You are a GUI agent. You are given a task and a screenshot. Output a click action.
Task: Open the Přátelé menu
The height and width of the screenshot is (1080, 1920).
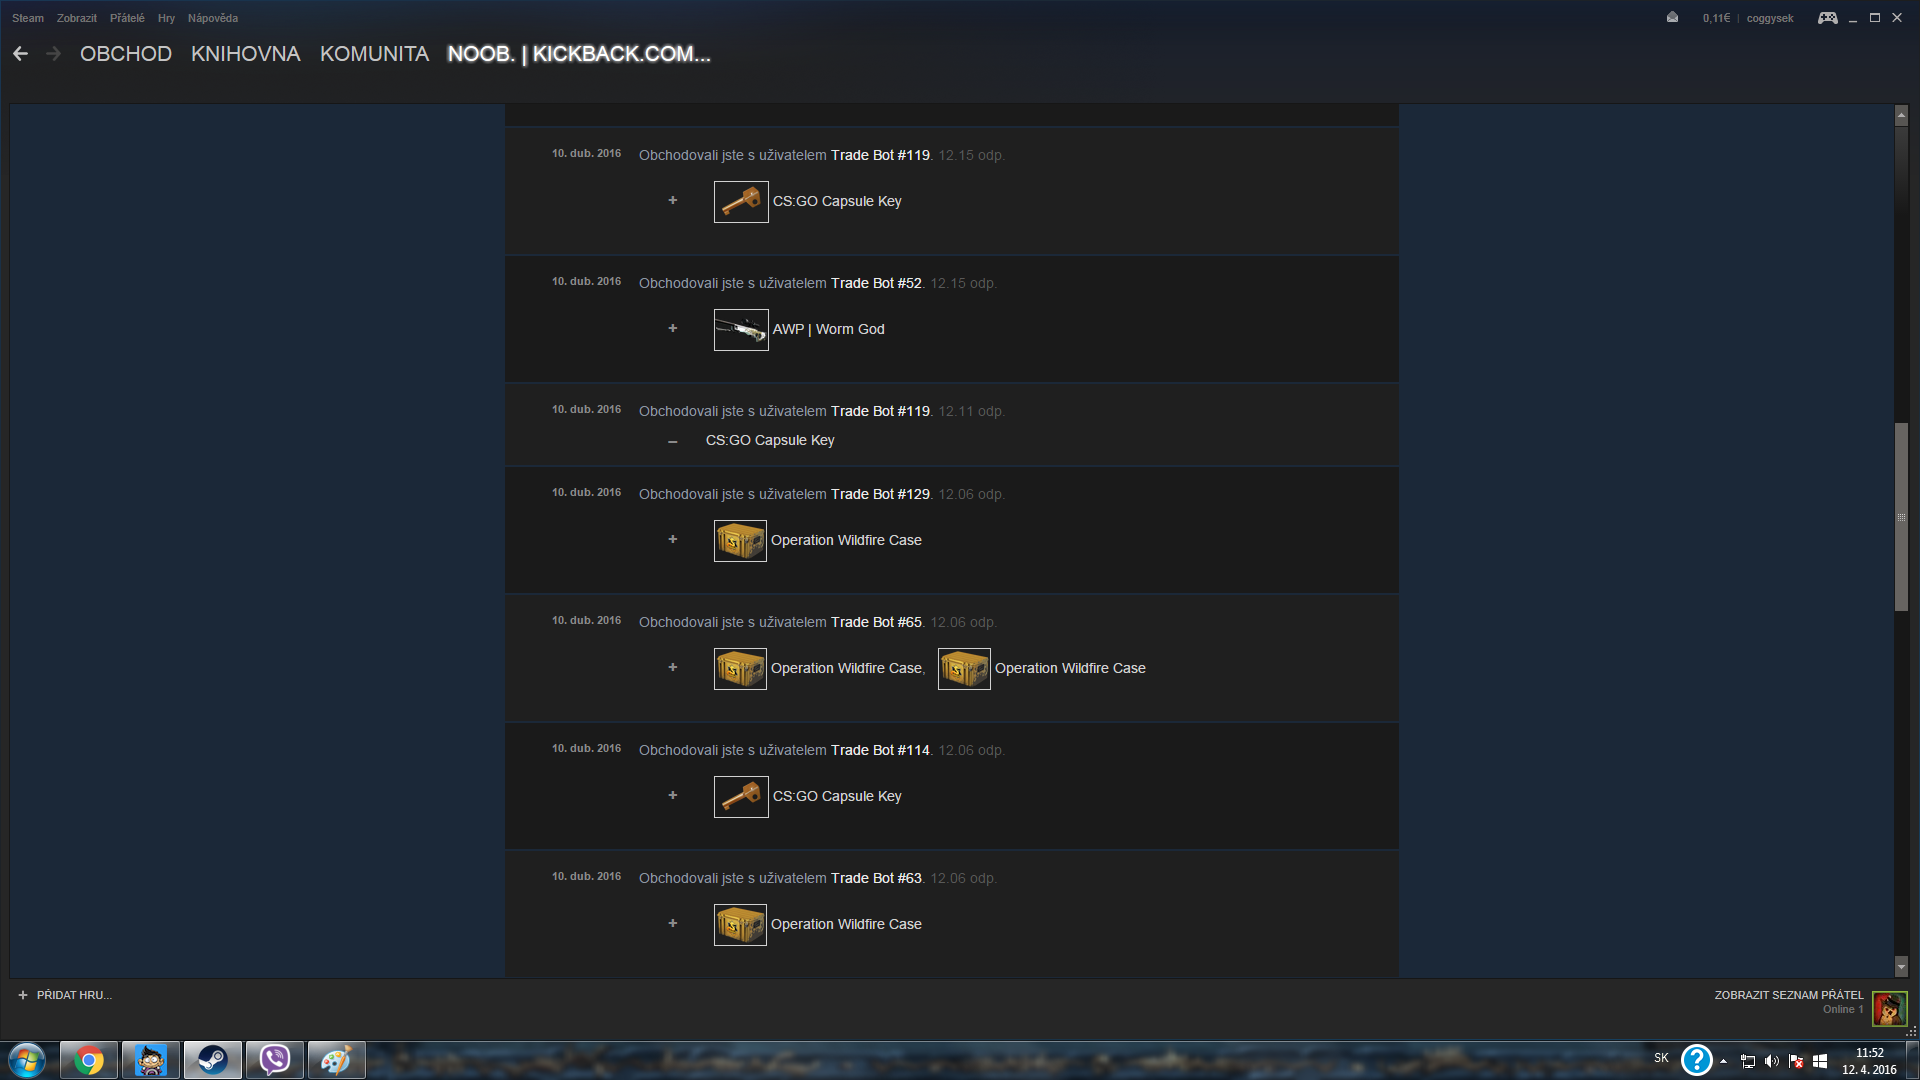(127, 18)
